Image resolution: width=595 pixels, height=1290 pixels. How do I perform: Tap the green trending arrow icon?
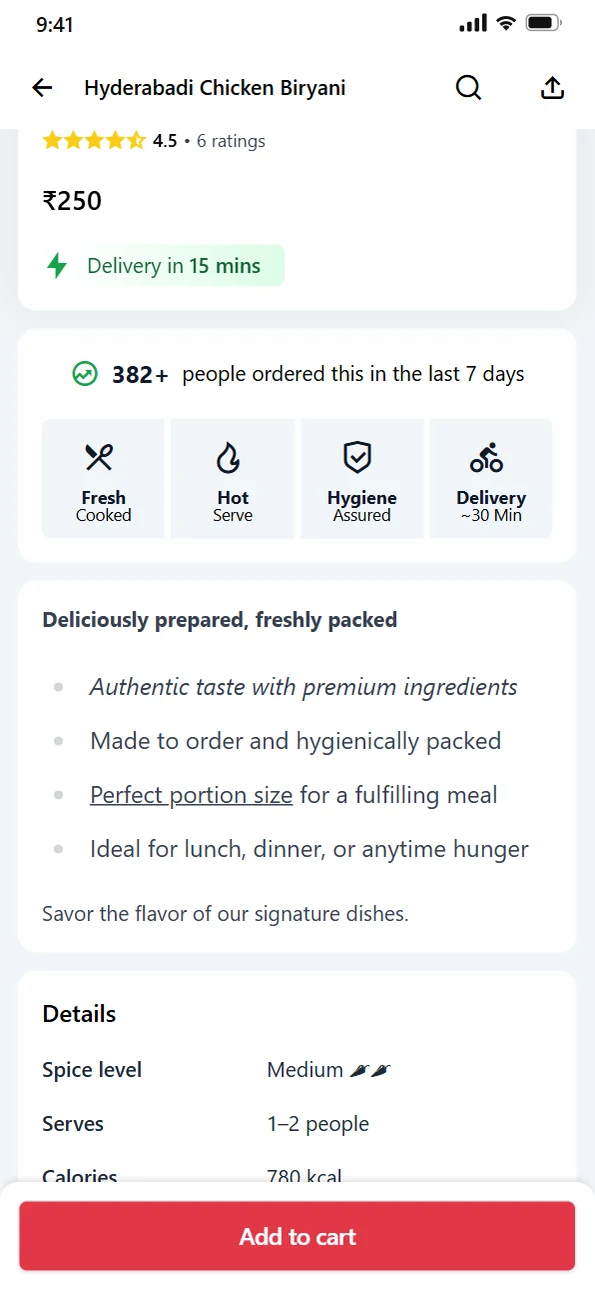tap(85, 374)
